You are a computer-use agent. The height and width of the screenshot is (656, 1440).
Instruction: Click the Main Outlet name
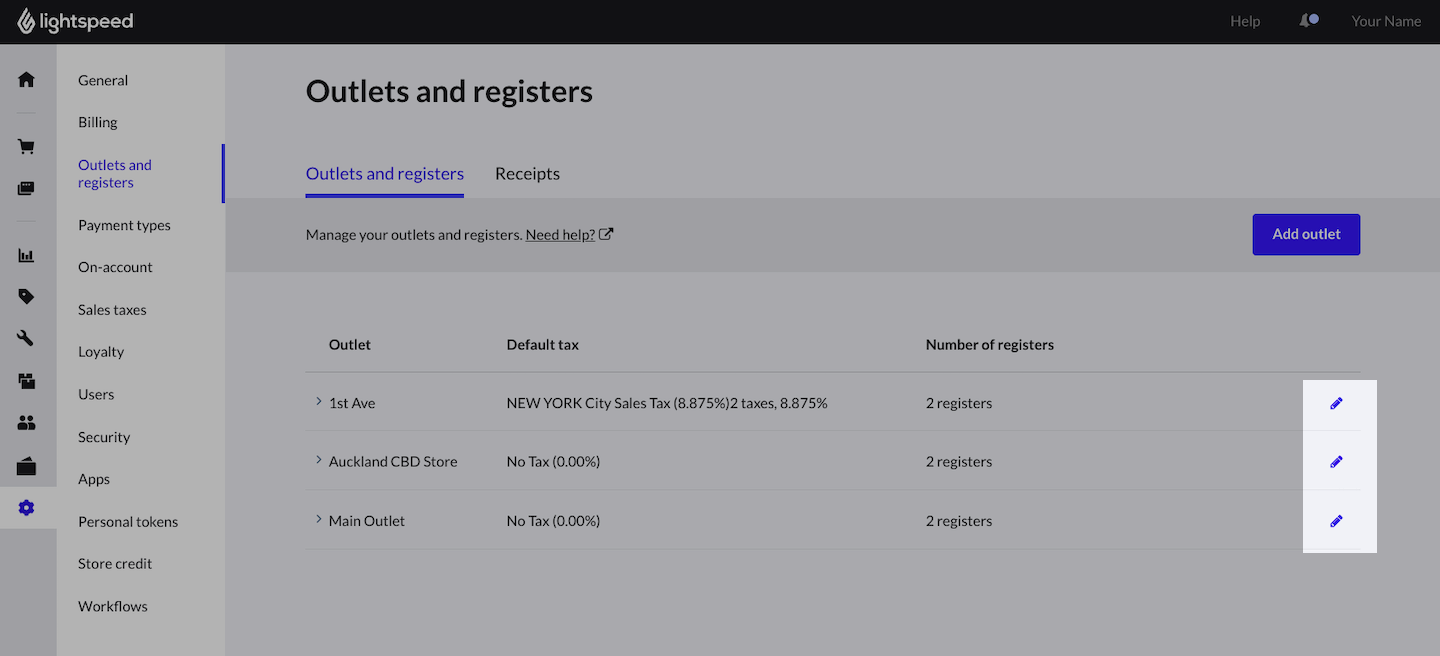367,521
